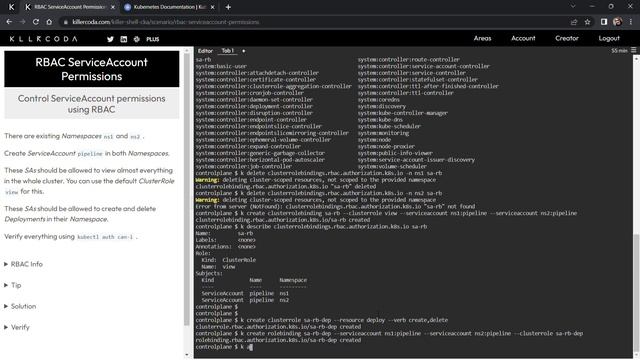Open the browser profile avatar
The image size is (640, 360).
[618, 22]
